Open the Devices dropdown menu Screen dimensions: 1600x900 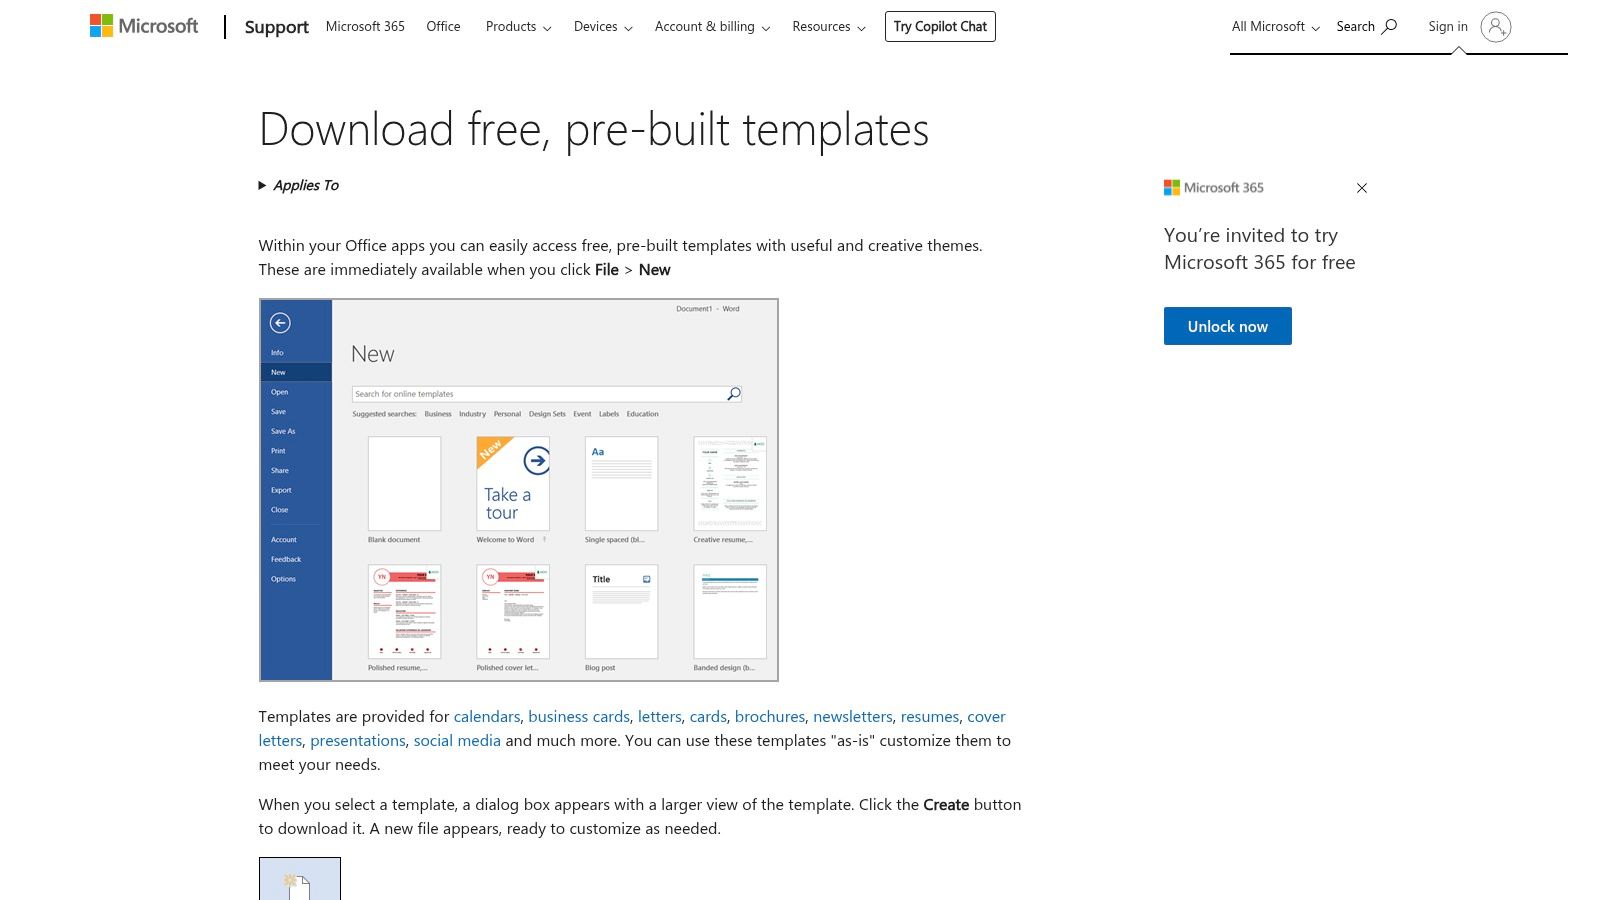click(x=603, y=27)
